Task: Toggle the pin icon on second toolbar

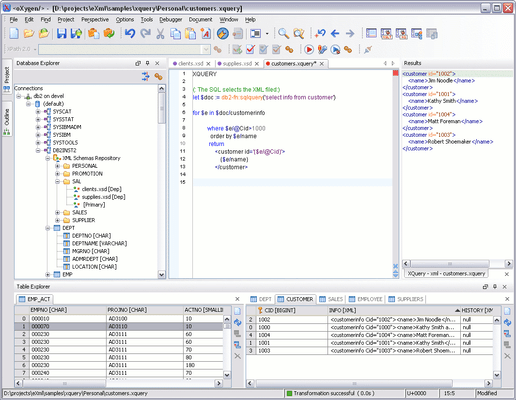Action: pyautogui.click(x=368, y=50)
